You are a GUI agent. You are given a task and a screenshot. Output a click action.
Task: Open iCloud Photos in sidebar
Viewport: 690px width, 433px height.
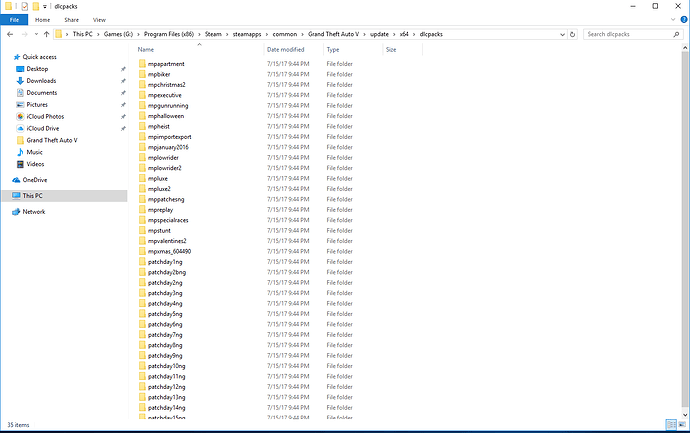(45, 117)
